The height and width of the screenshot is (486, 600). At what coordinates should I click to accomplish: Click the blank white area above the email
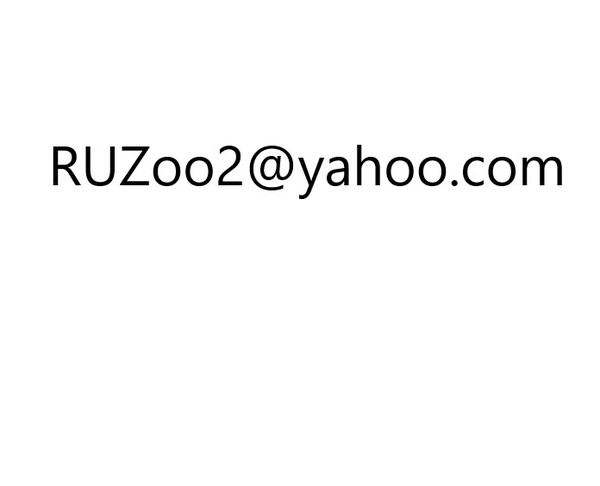[300, 69]
